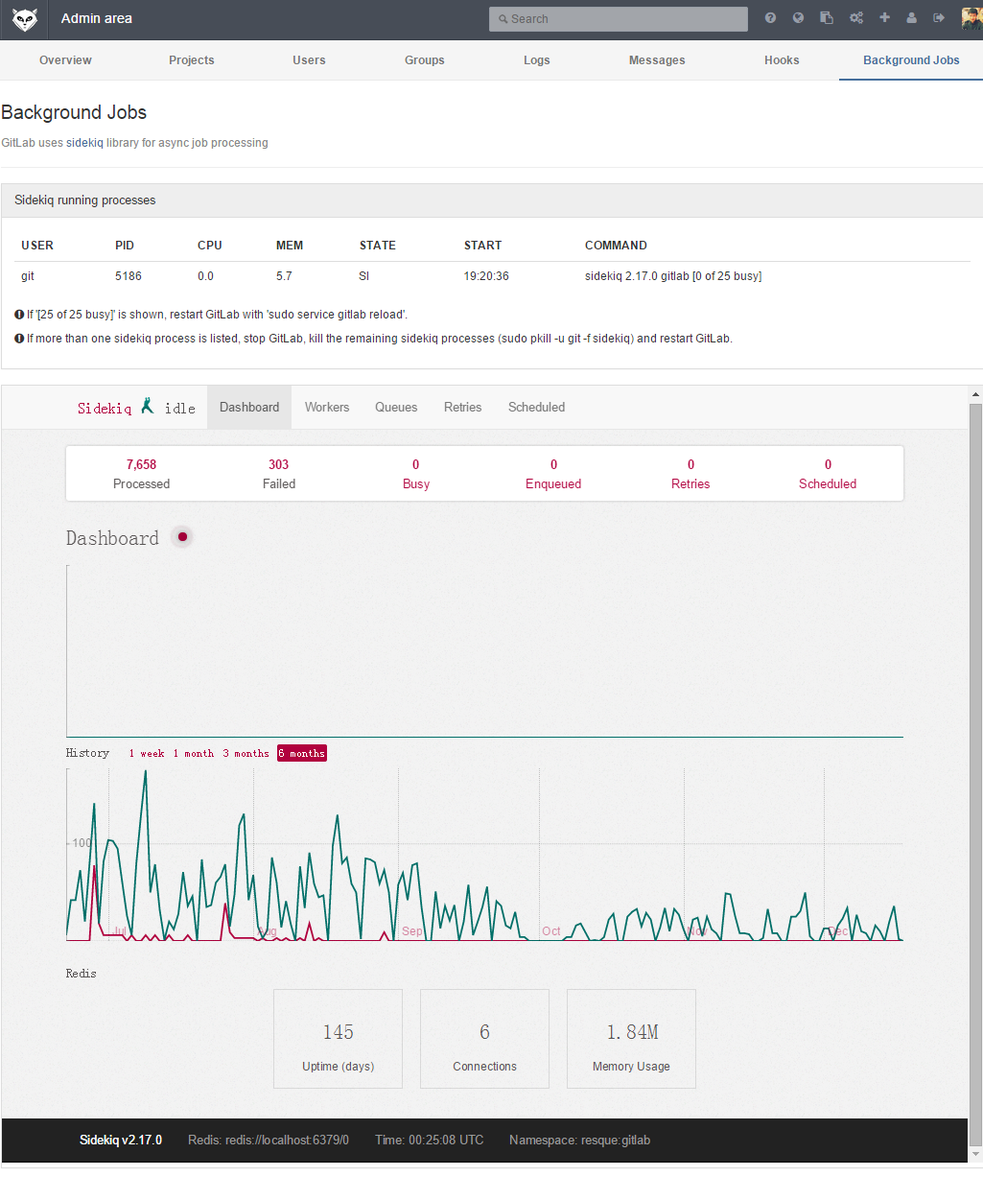983x1200 pixels.
Task: Click the admin area gears icon
Action: pyautogui.click(x=856, y=18)
